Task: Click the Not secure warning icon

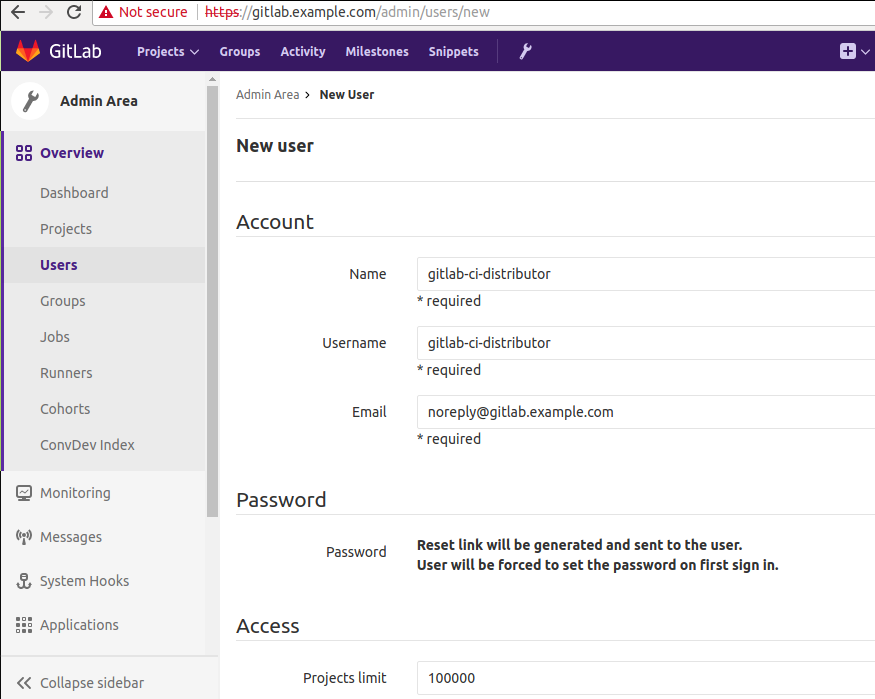Action: click(x=107, y=12)
